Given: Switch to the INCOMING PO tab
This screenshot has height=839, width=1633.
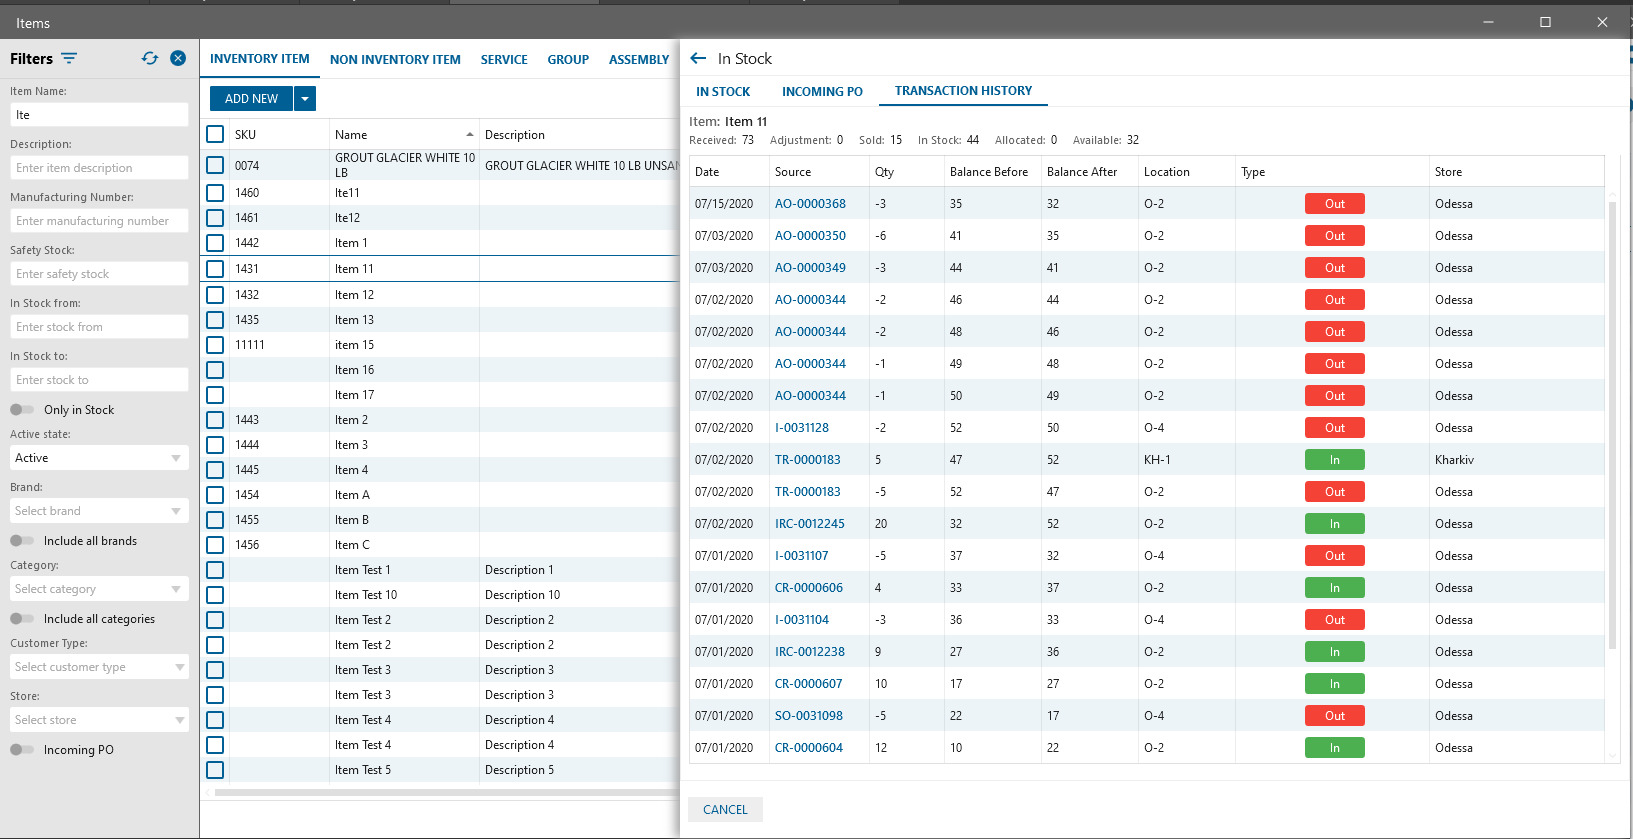Looking at the screenshot, I should click(x=822, y=92).
